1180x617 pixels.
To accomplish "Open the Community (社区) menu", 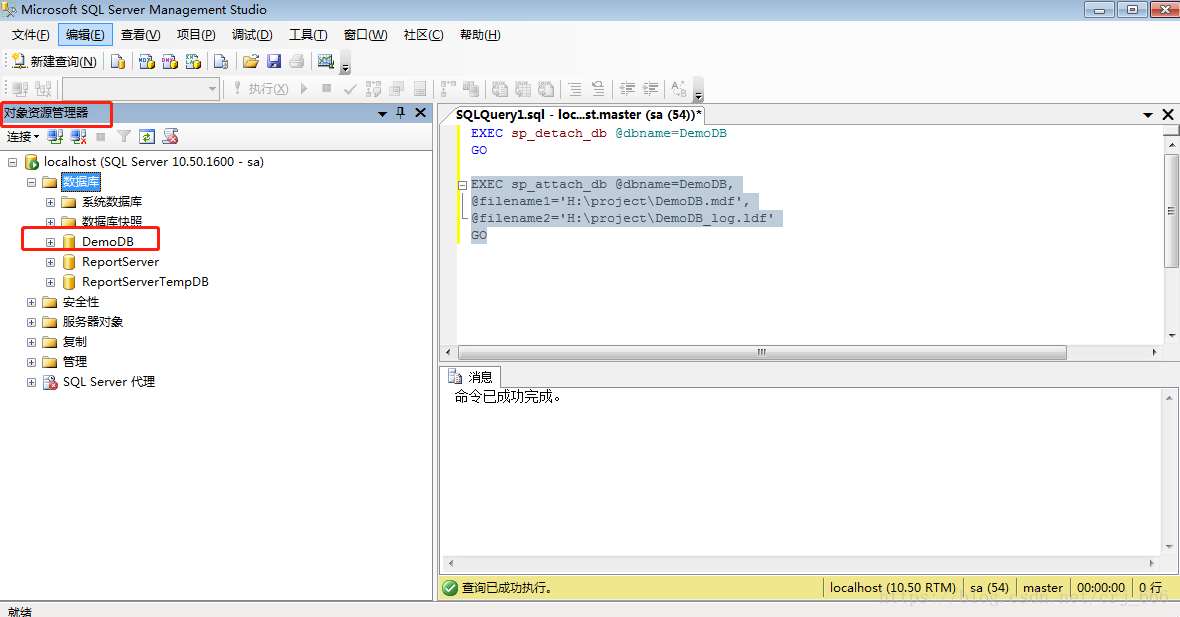I will point(424,35).
